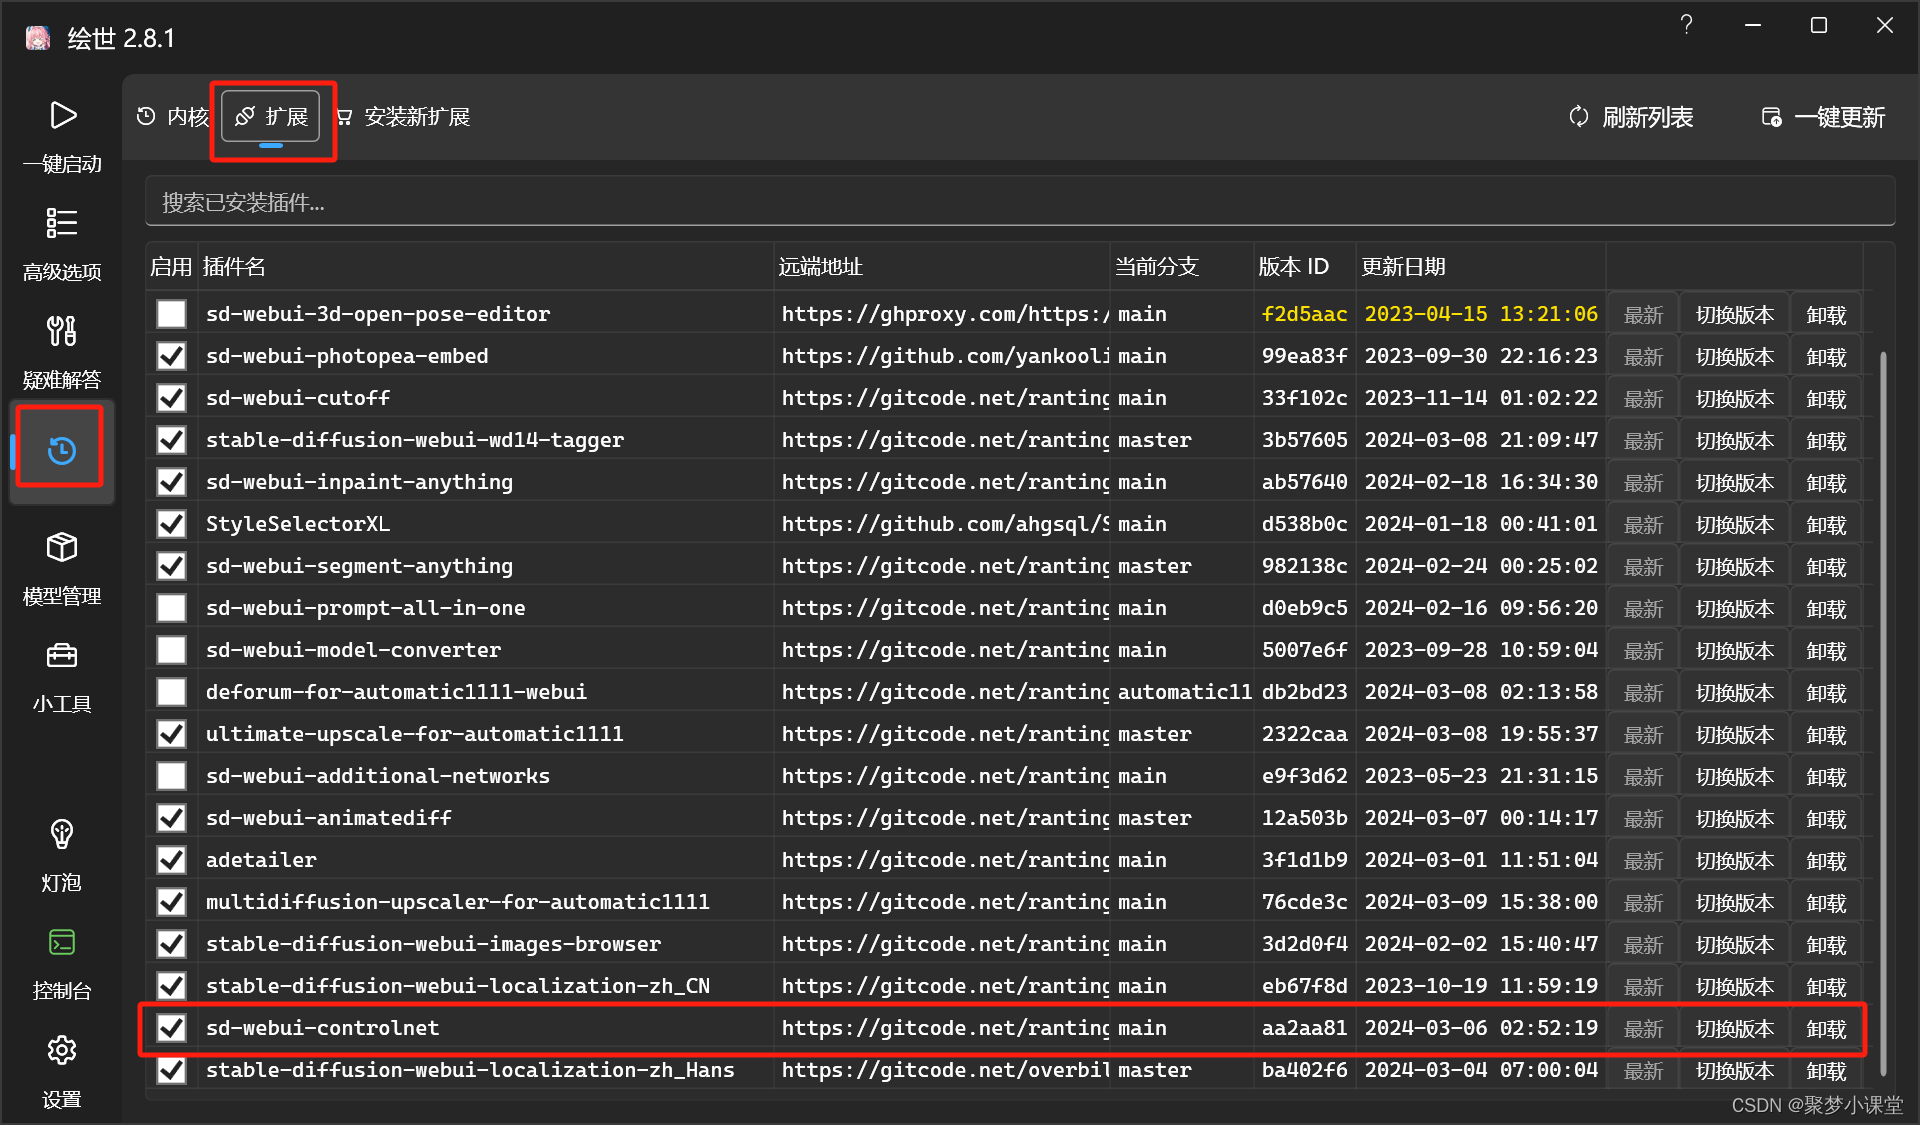Click 最新 for sd-webui-controlnet
1920x1125 pixels.
click(x=1643, y=1029)
